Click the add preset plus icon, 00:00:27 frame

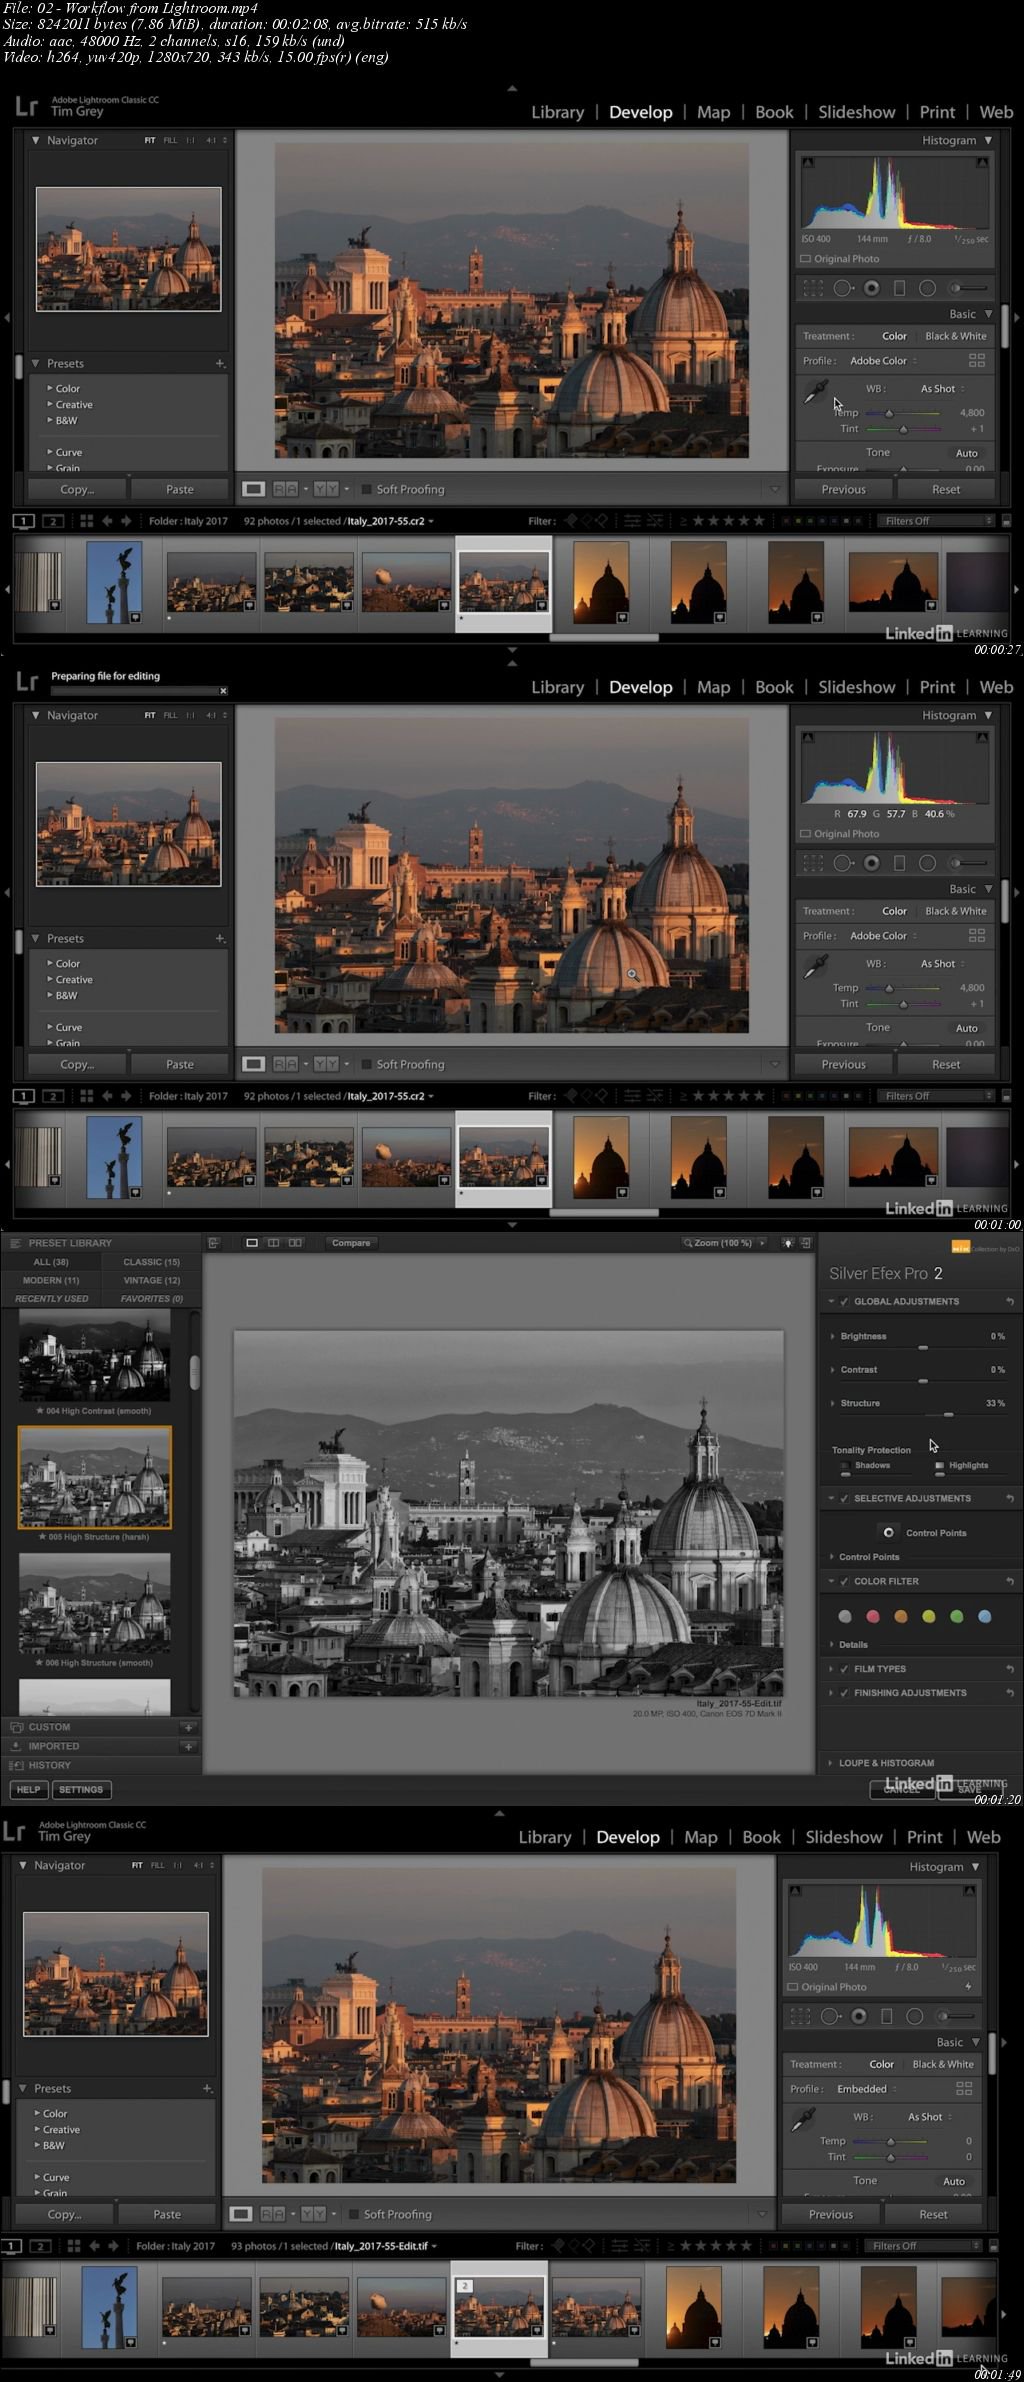(x=220, y=363)
